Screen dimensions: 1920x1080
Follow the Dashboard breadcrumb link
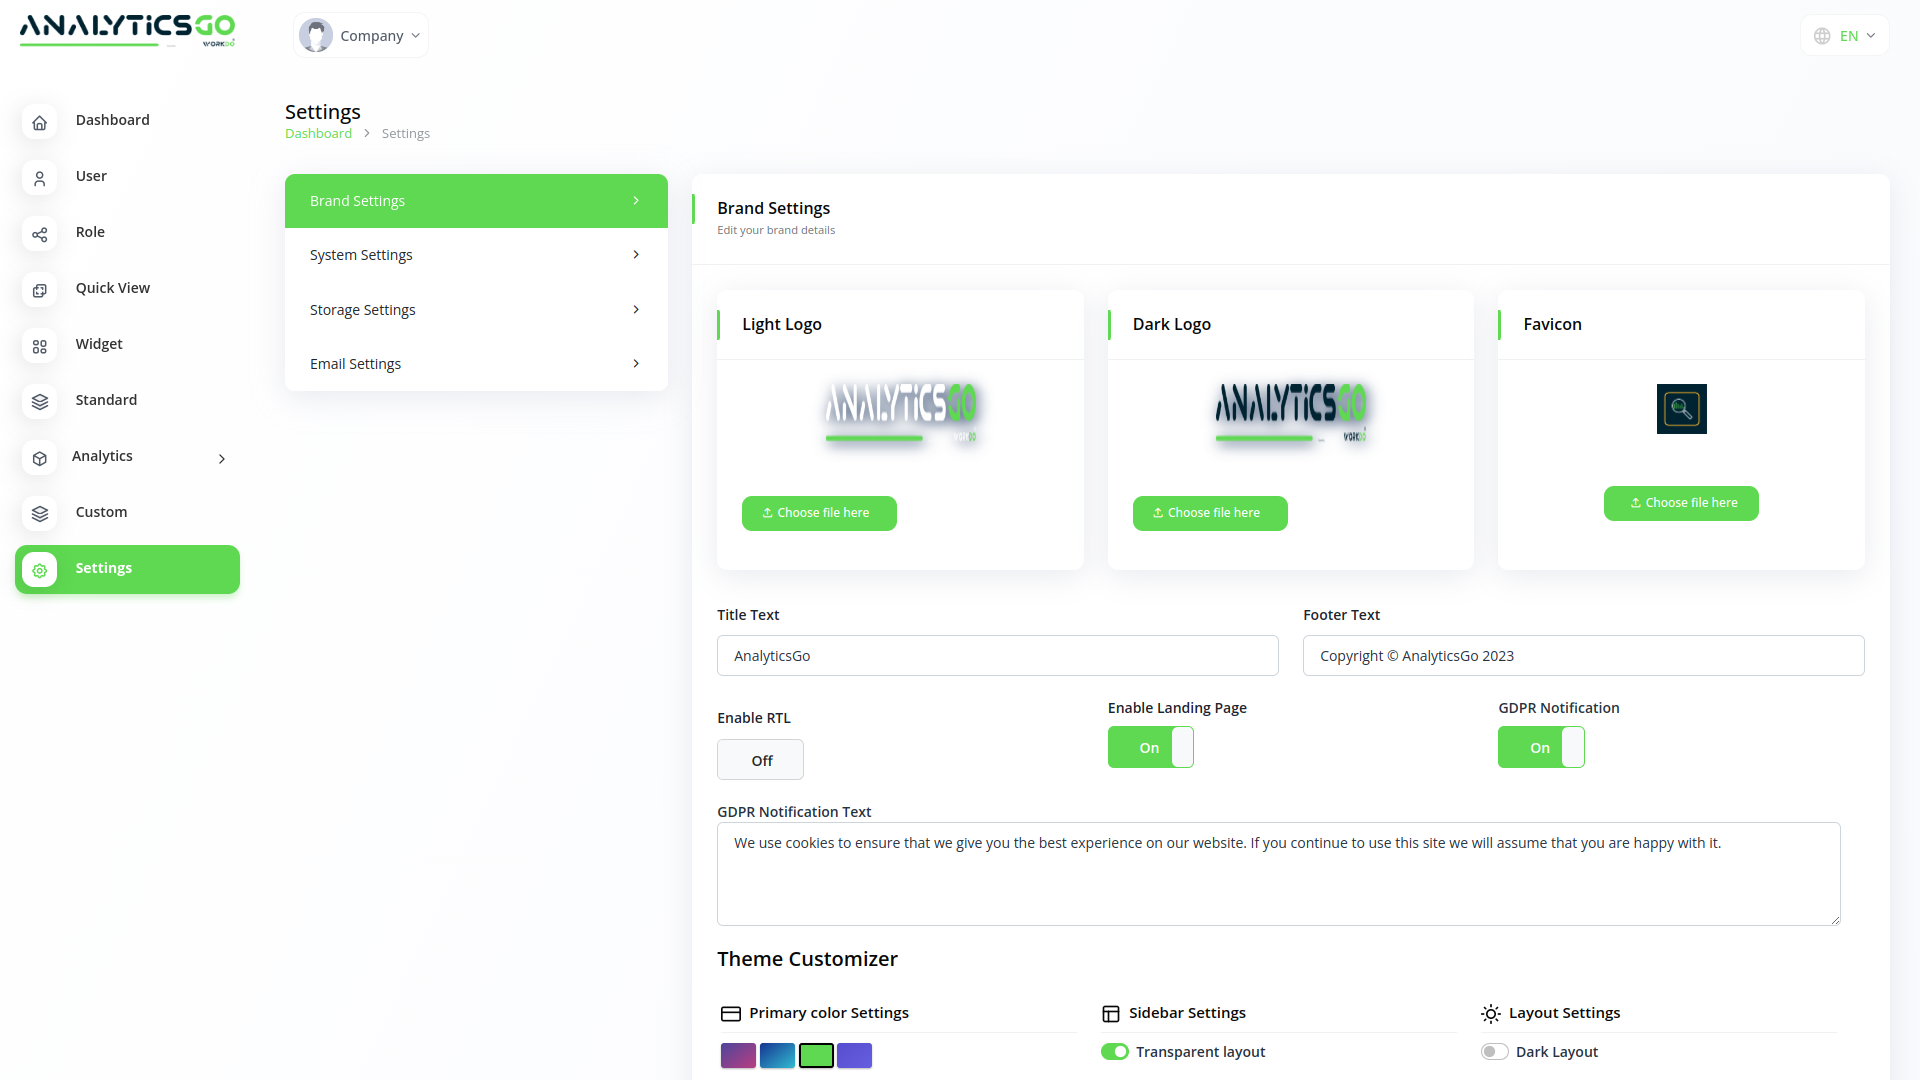point(318,134)
